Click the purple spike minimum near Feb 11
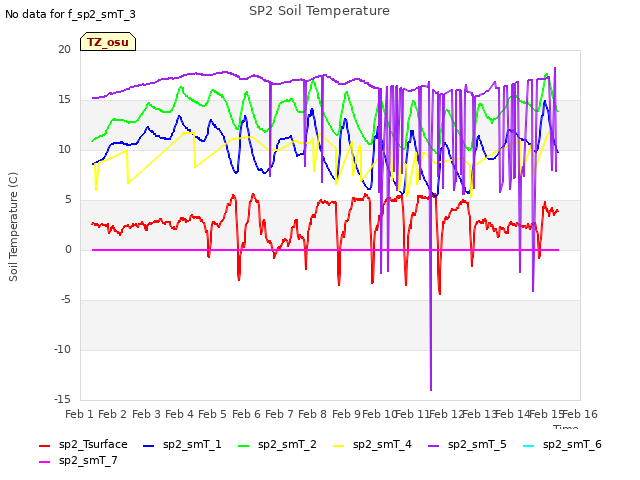This screenshot has height=480, width=640. (x=431, y=390)
